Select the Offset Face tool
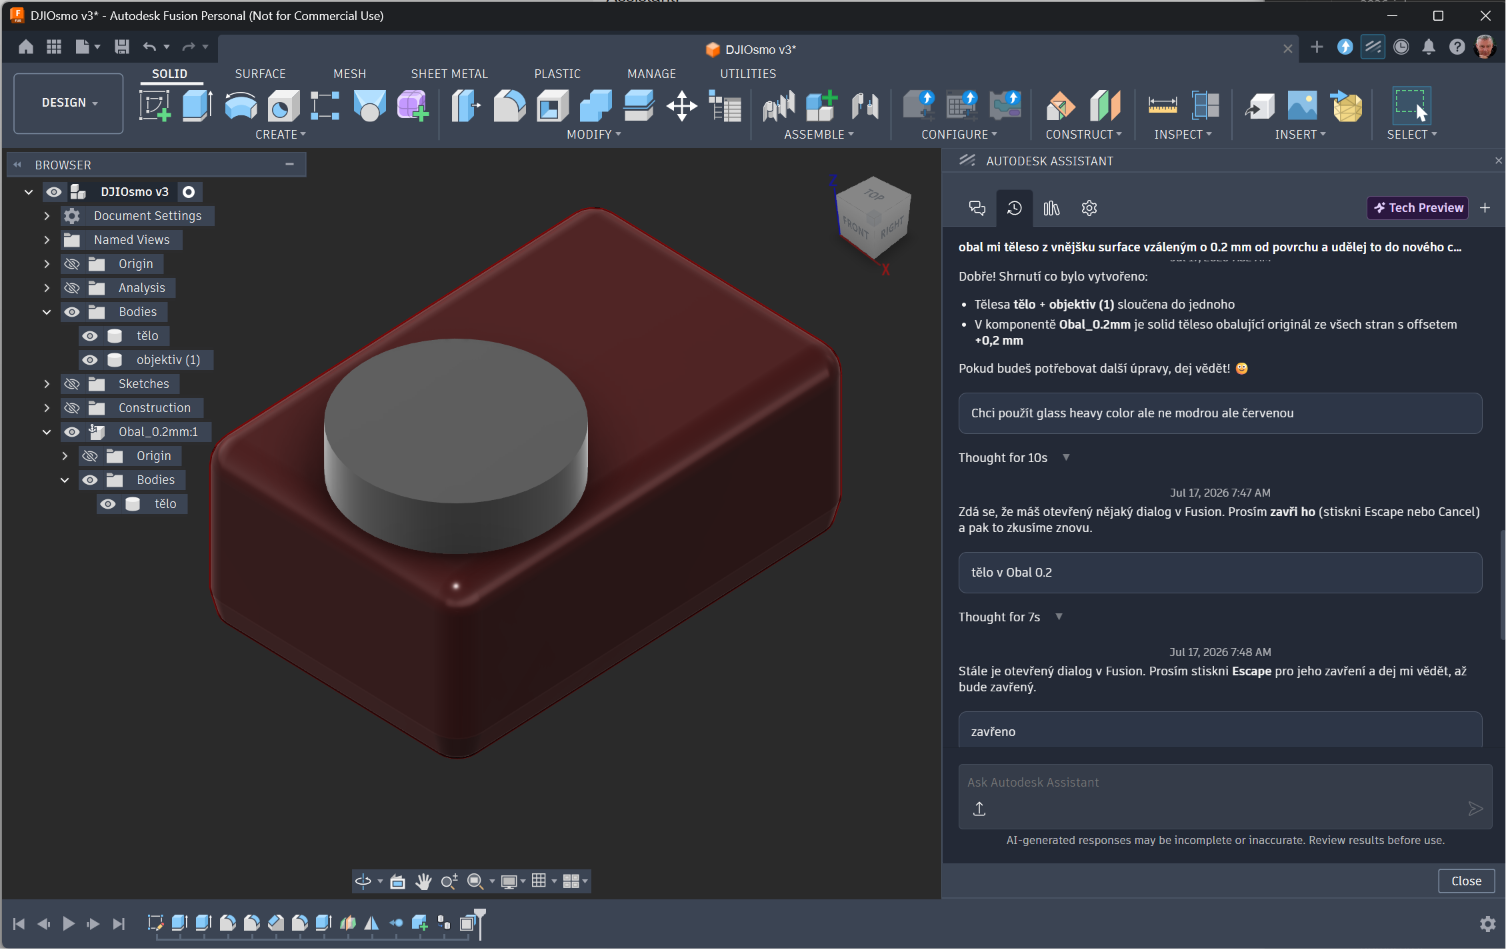 coord(638,105)
